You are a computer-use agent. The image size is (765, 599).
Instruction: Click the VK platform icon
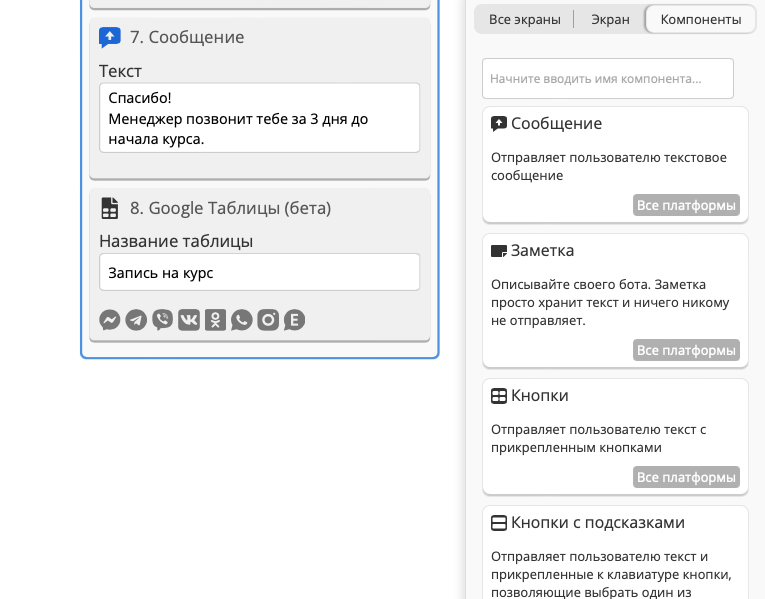189,320
